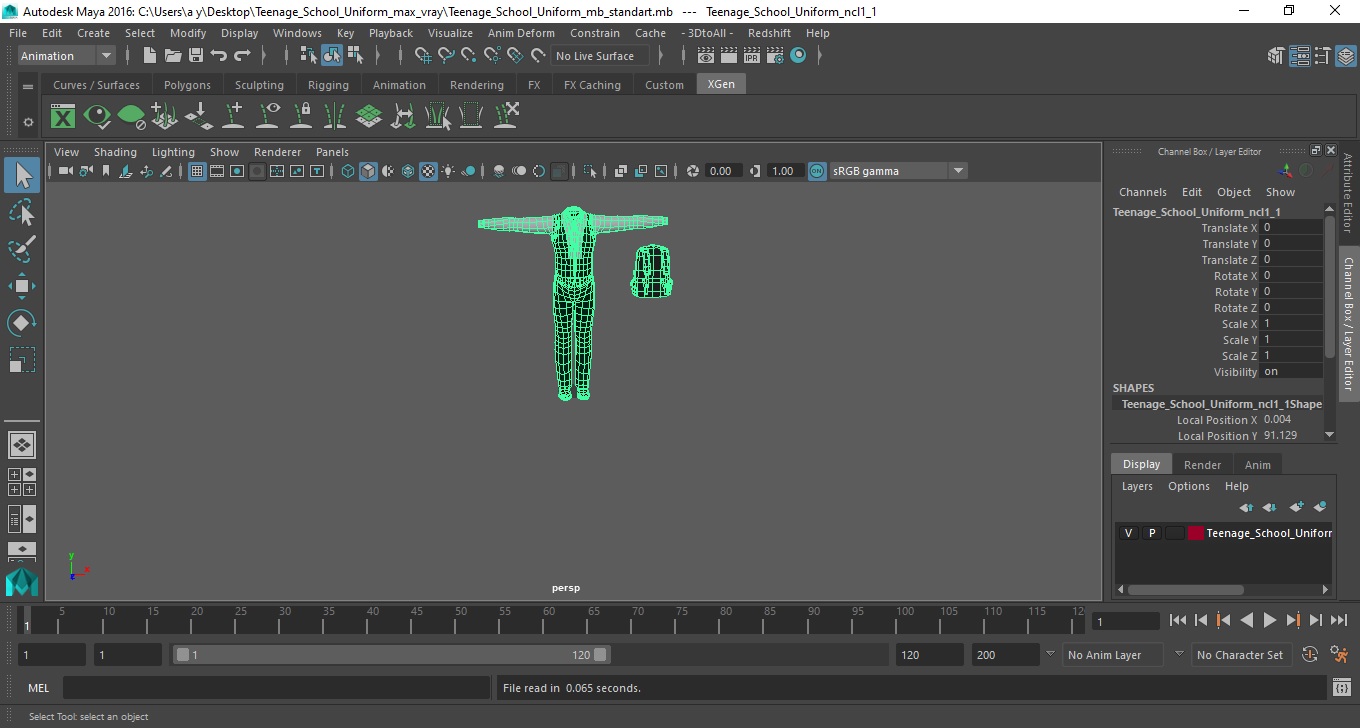Go to start of playback range
Screen dimensions: 1360x728
pos(1177,621)
